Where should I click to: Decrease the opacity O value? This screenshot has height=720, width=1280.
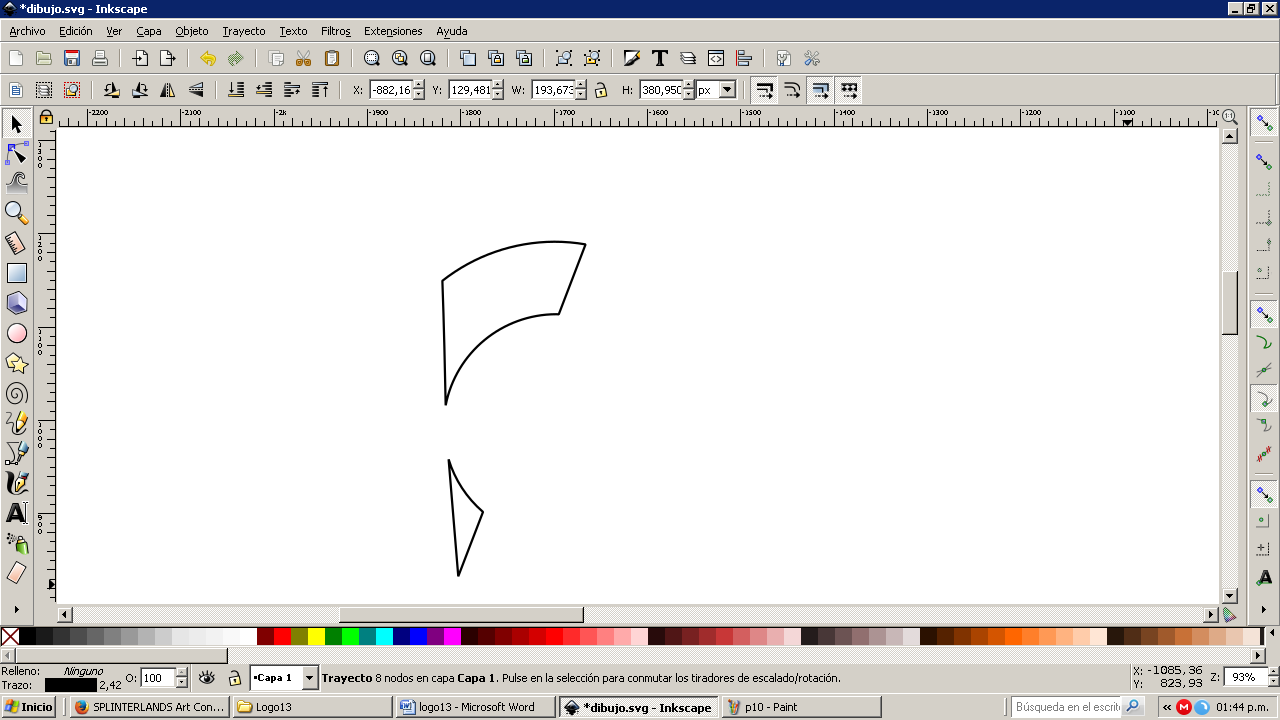pyautogui.click(x=181, y=683)
